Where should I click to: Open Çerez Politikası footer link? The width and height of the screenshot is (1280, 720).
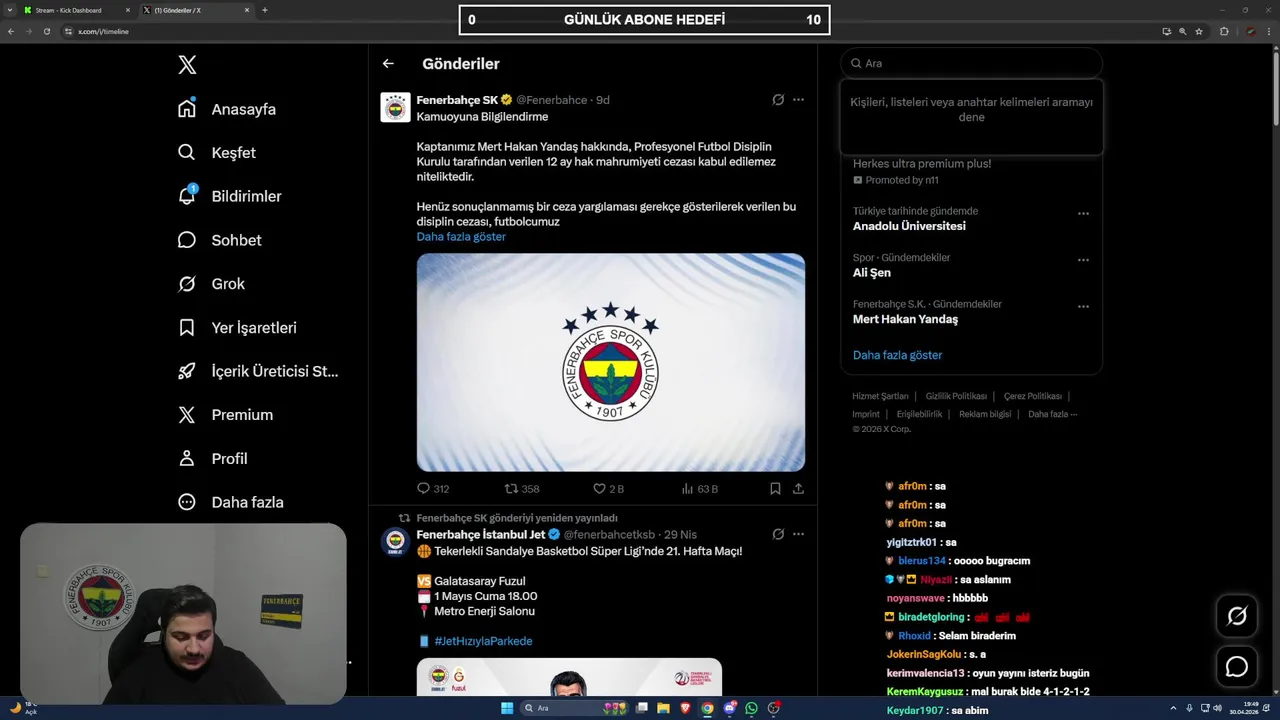(1033, 396)
